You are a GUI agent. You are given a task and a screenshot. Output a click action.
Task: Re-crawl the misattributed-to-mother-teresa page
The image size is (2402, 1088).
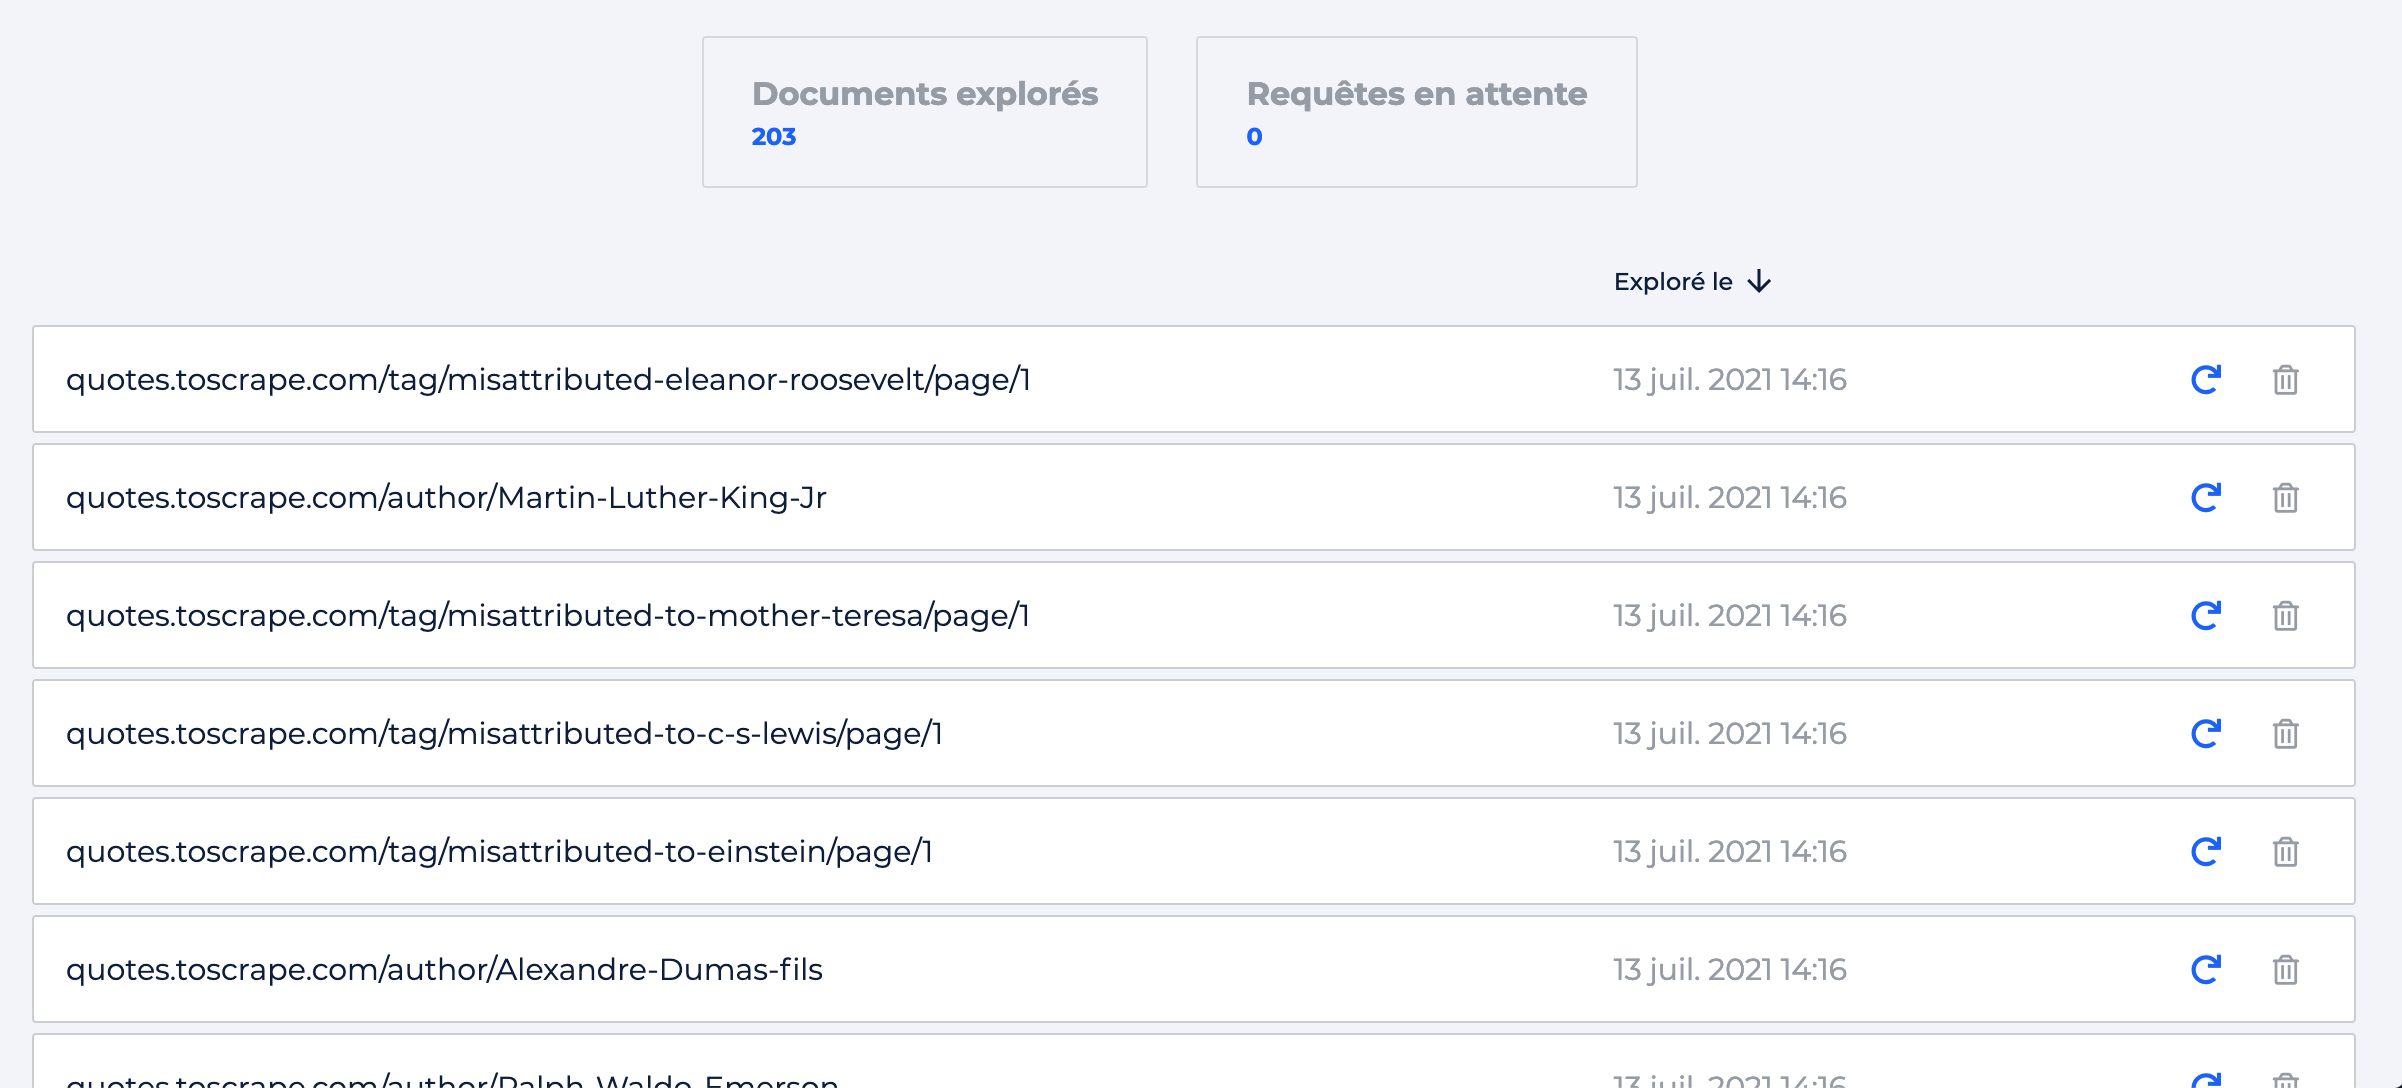(x=2205, y=616)
